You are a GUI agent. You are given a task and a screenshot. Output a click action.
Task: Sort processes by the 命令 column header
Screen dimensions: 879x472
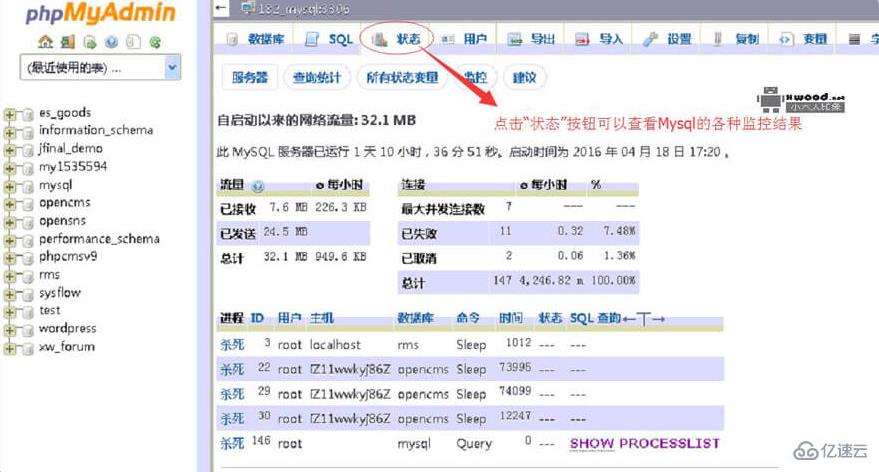[x=468, y=318]
